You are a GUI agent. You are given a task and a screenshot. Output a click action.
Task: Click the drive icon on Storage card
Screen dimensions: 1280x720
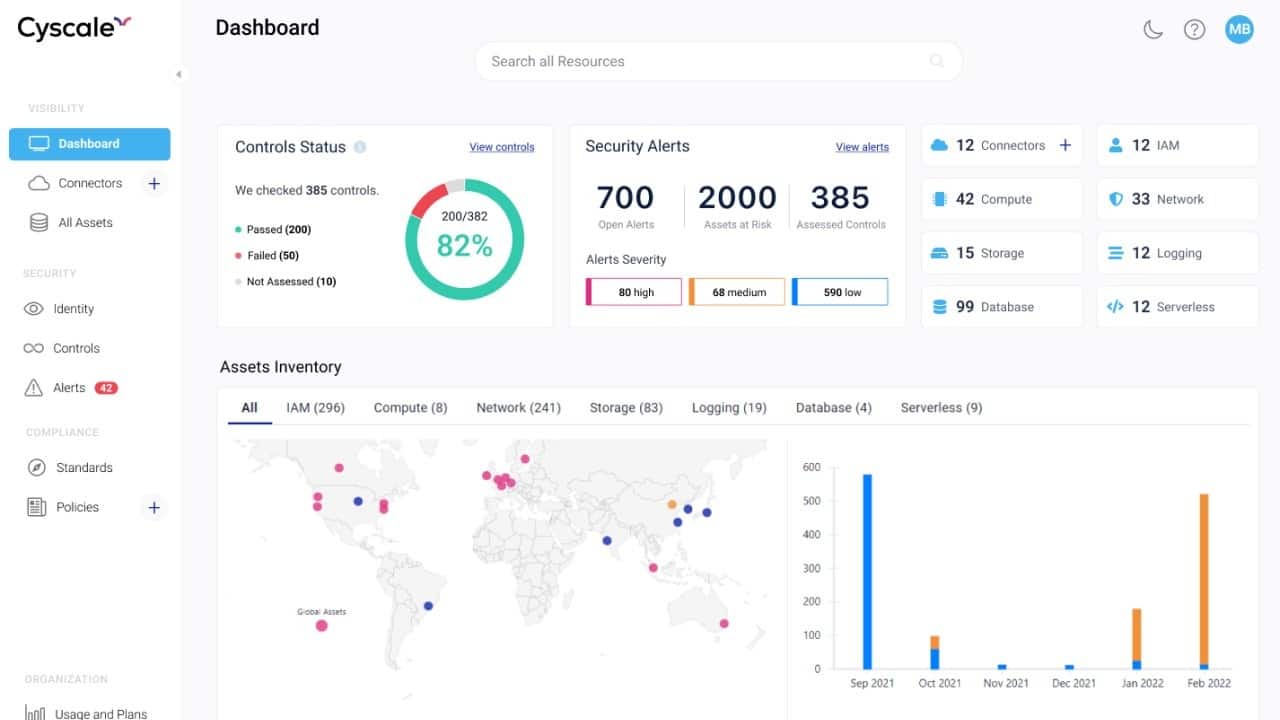(939, 253)
